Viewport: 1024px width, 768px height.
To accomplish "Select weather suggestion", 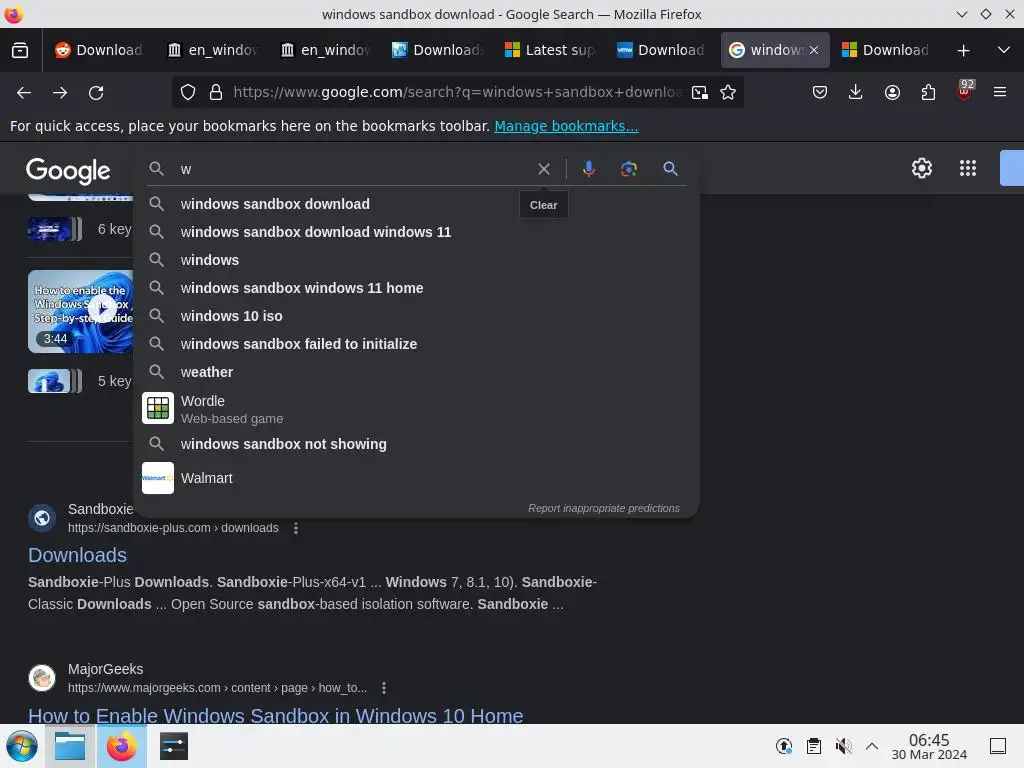I will tap(416, 372).
